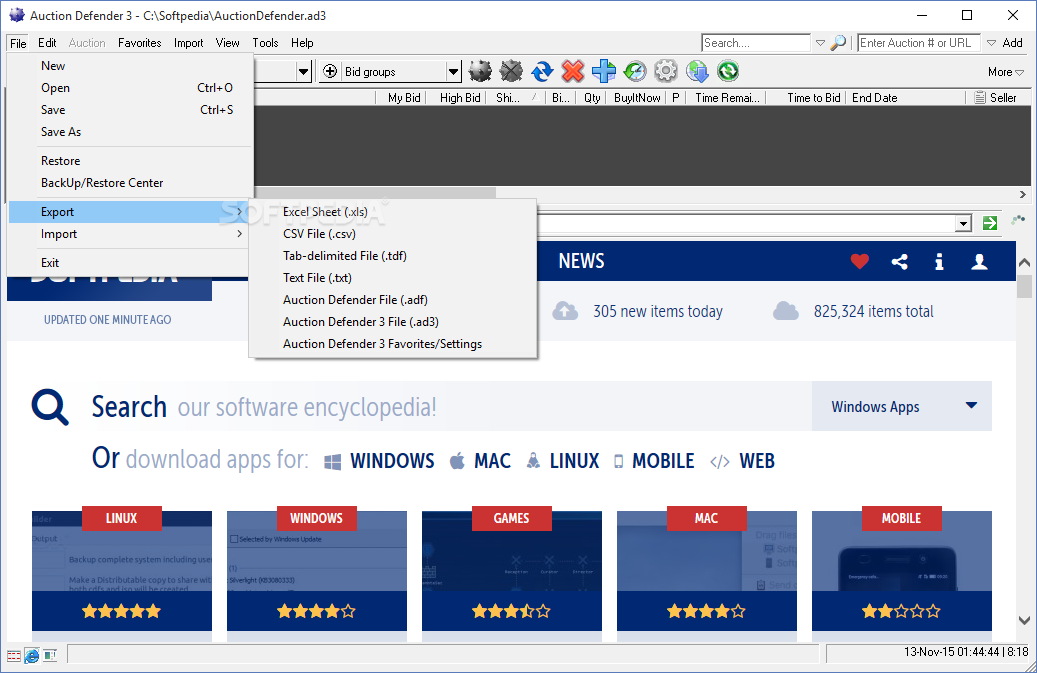Click the blue plus add icon
1037x673 pixels.
click(x=604, y=71)
